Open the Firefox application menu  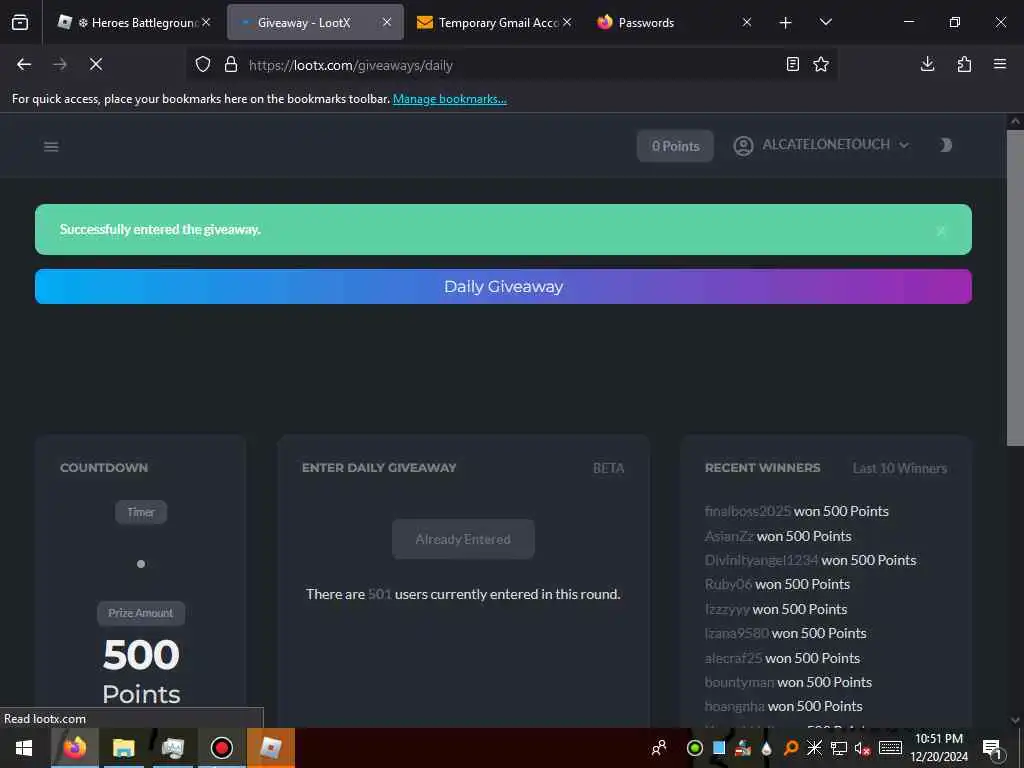[x=1000, y=64]
